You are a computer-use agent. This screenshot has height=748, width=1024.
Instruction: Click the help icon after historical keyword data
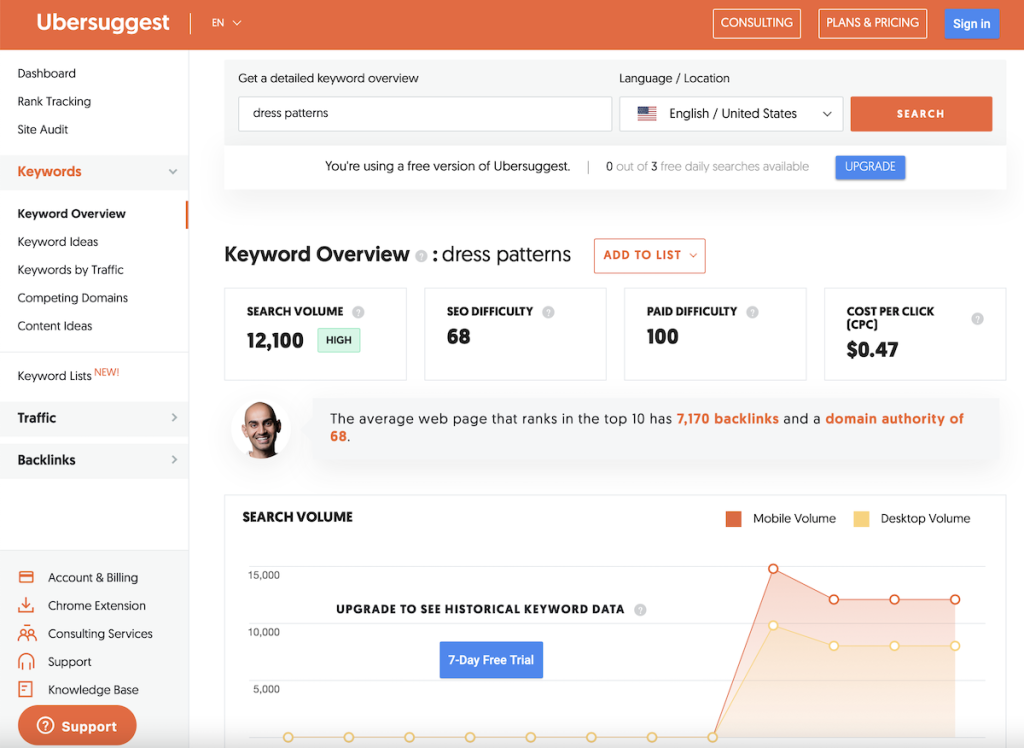click(640, 610)
